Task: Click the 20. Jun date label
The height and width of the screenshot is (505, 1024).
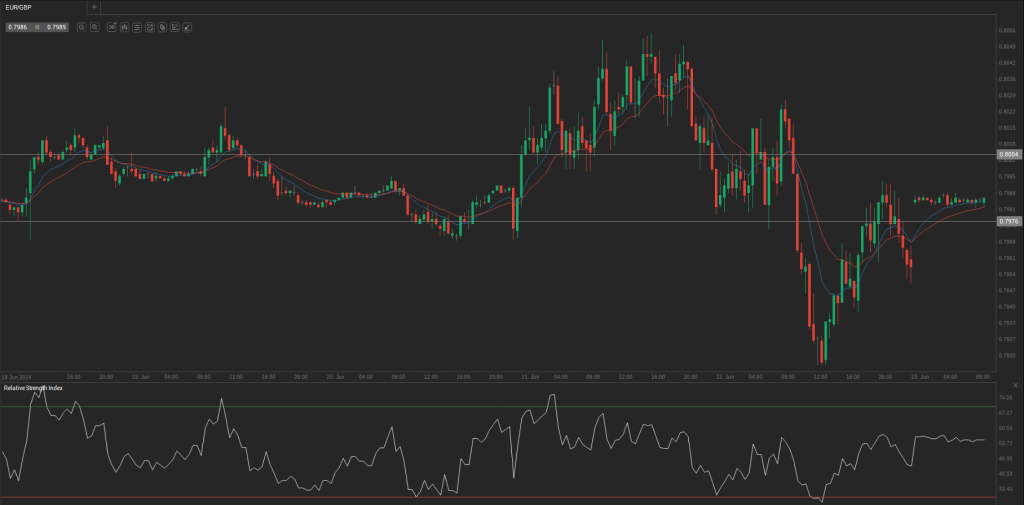Action: pyautogui.click(x=336, y=377)
